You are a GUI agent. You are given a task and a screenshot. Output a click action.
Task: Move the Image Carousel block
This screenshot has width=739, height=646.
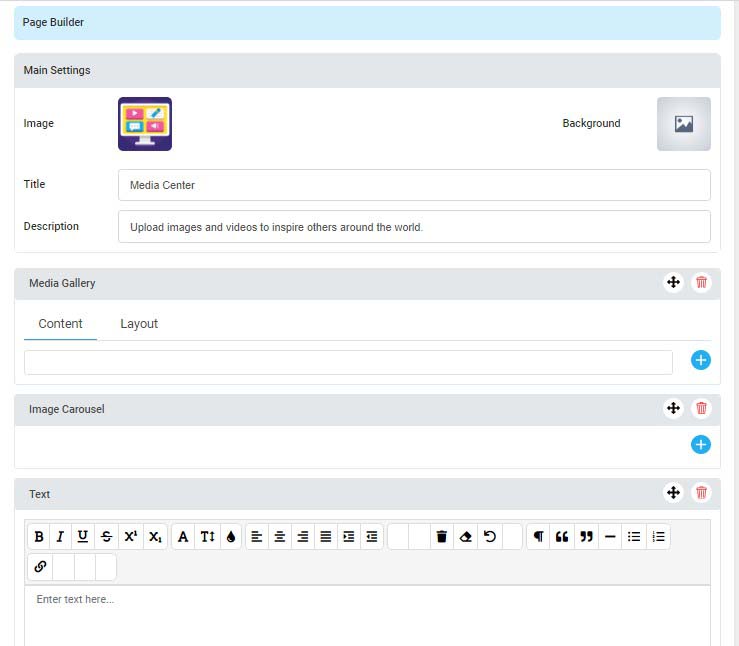tap(673, 408)
